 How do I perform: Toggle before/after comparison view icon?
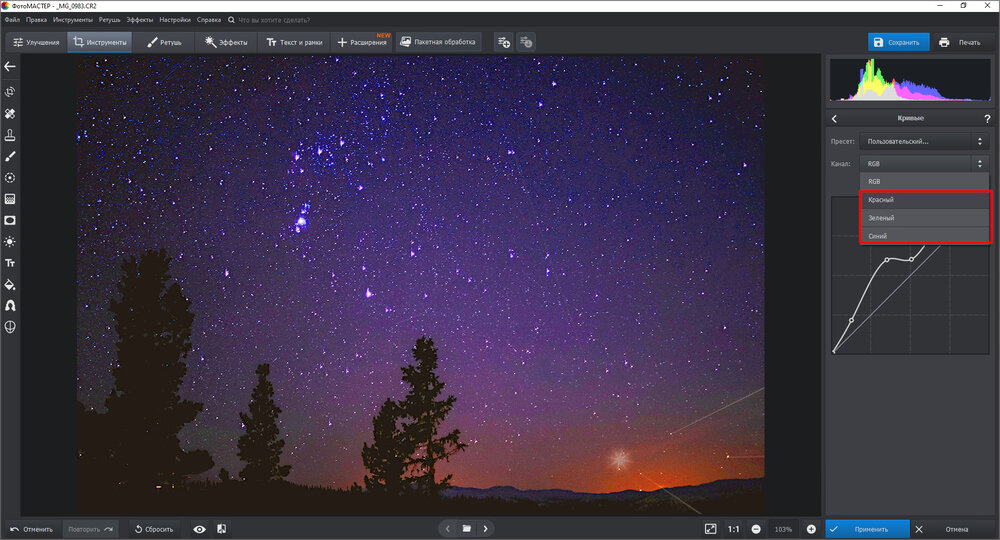point(221,529)
